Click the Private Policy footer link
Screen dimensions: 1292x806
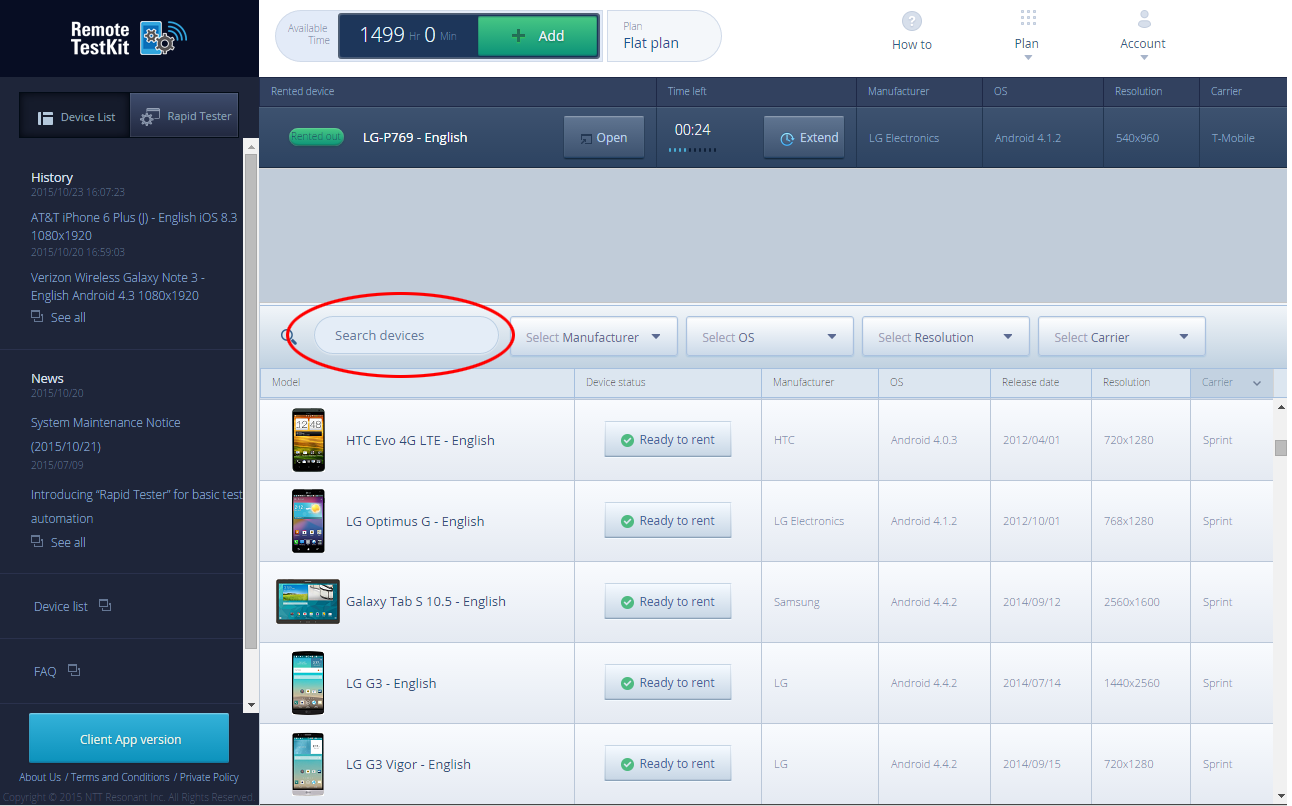[x=209, y=777]
